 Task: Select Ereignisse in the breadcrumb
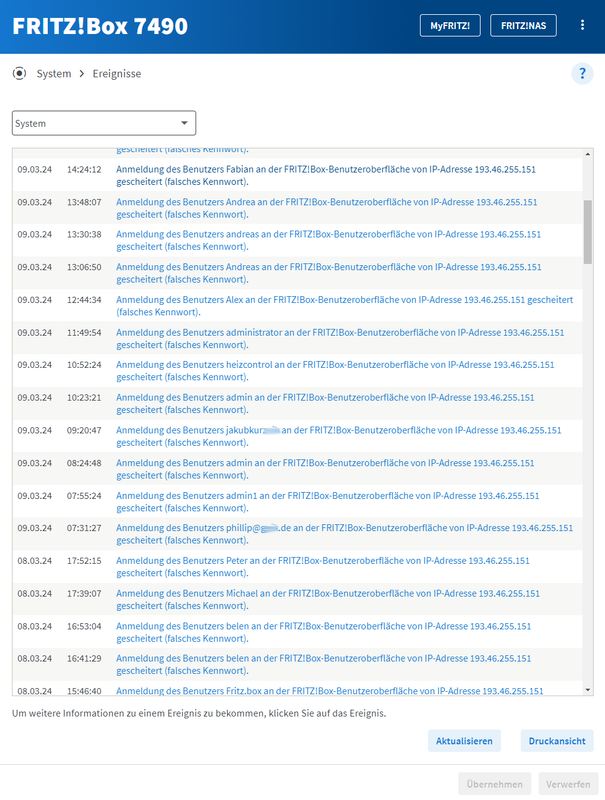[117, 73]
